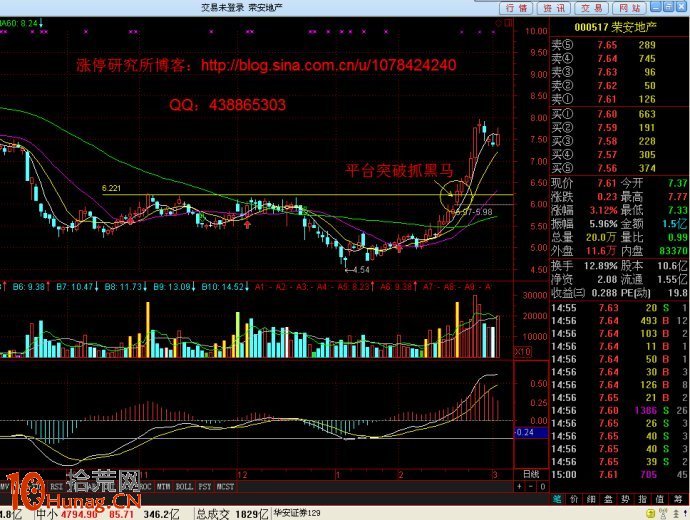Click the 总成交 1829亿 status entry
This screenshot has width=690, height=520.
coord(232,514)
